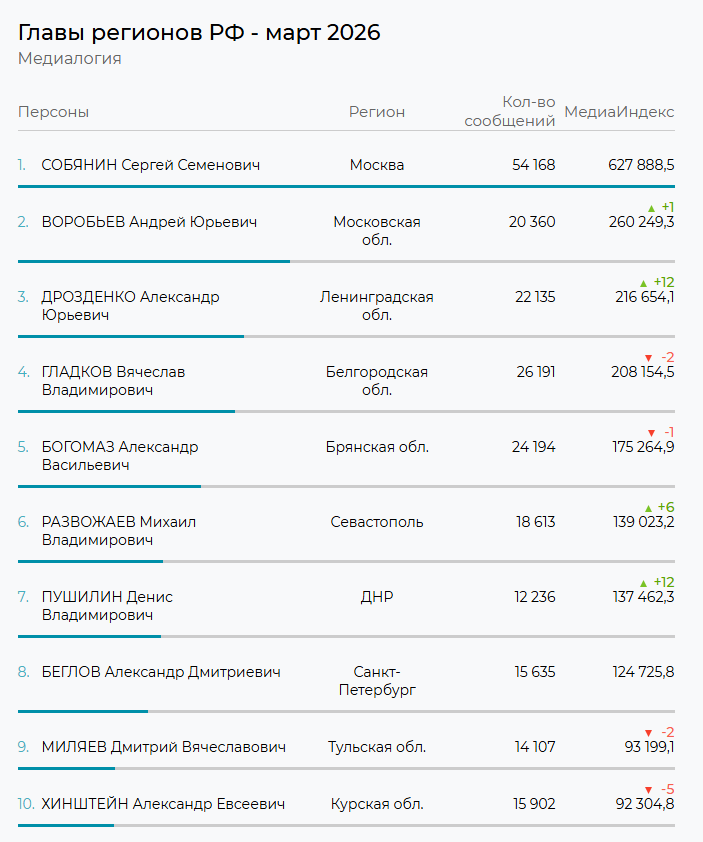The image size is (703, 842).
Task: Open СОБЯНИН Сергей Семенович entry
Action: point(150,165)
